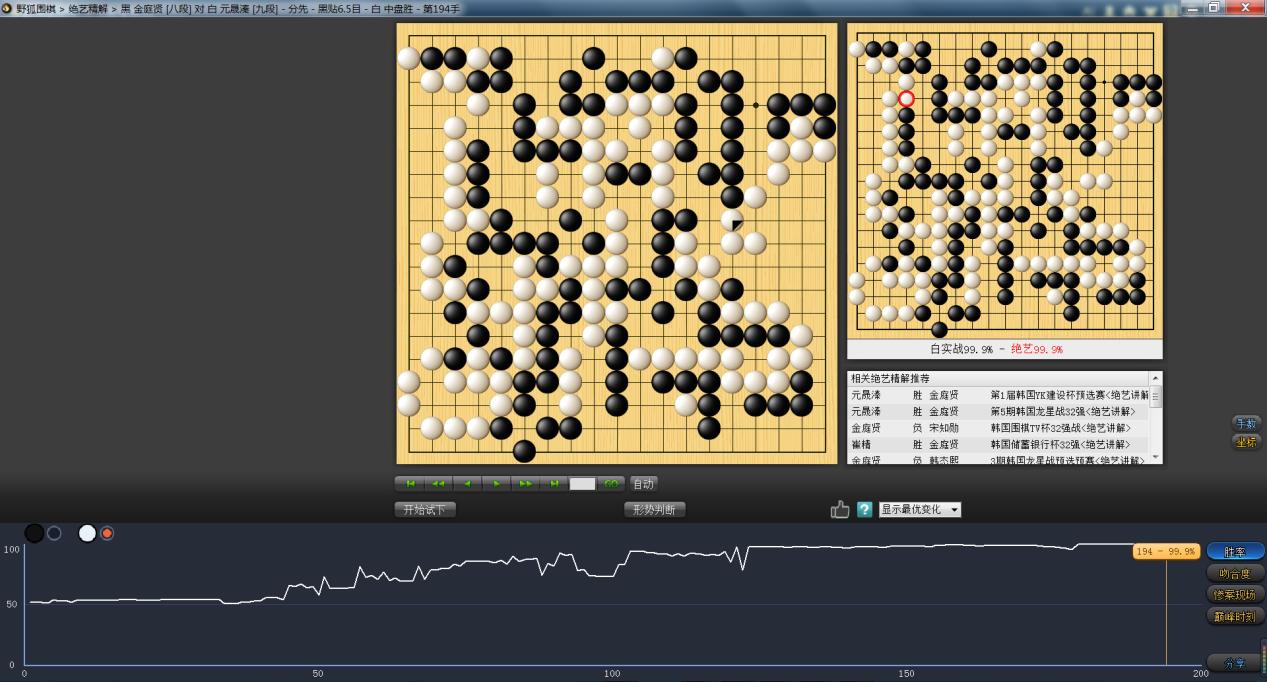Open the 巅峰时刻 panel
Viewport: 1267px width, 682px height.
1235,616
